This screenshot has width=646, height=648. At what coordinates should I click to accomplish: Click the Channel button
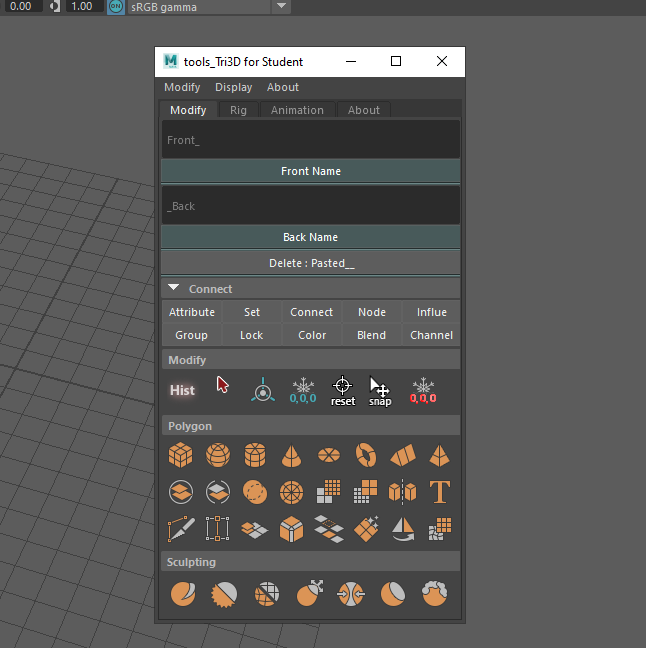click(431, 335)
